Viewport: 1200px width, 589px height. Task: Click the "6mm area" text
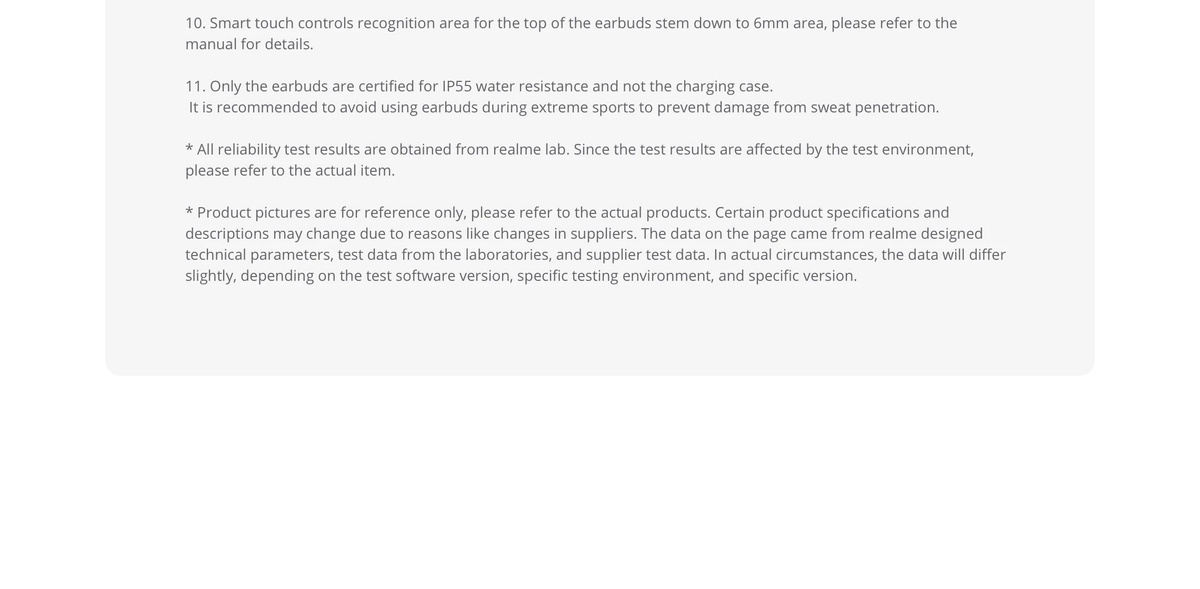point(790,23)
